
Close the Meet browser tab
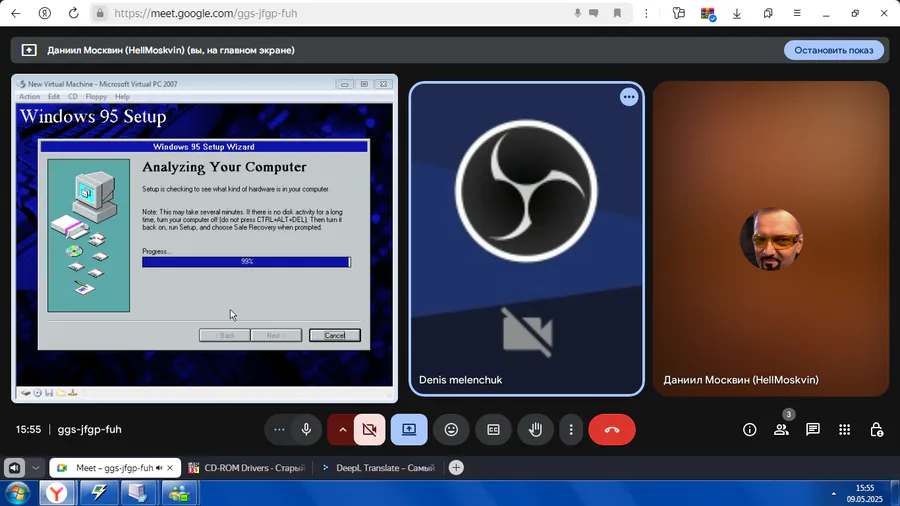[170, 468]
